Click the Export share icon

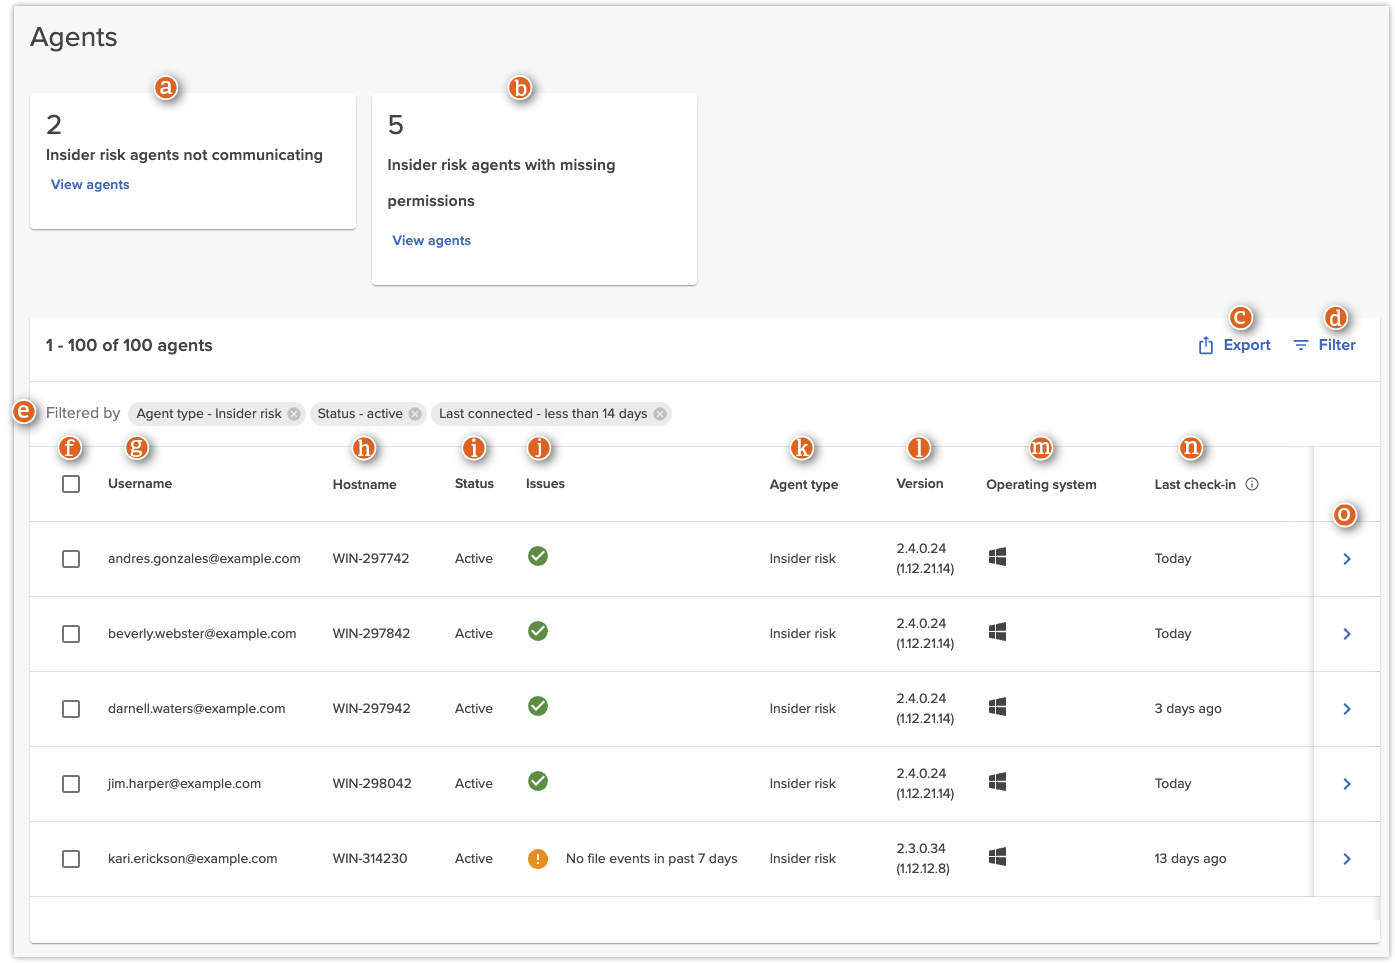point(1206,345)
